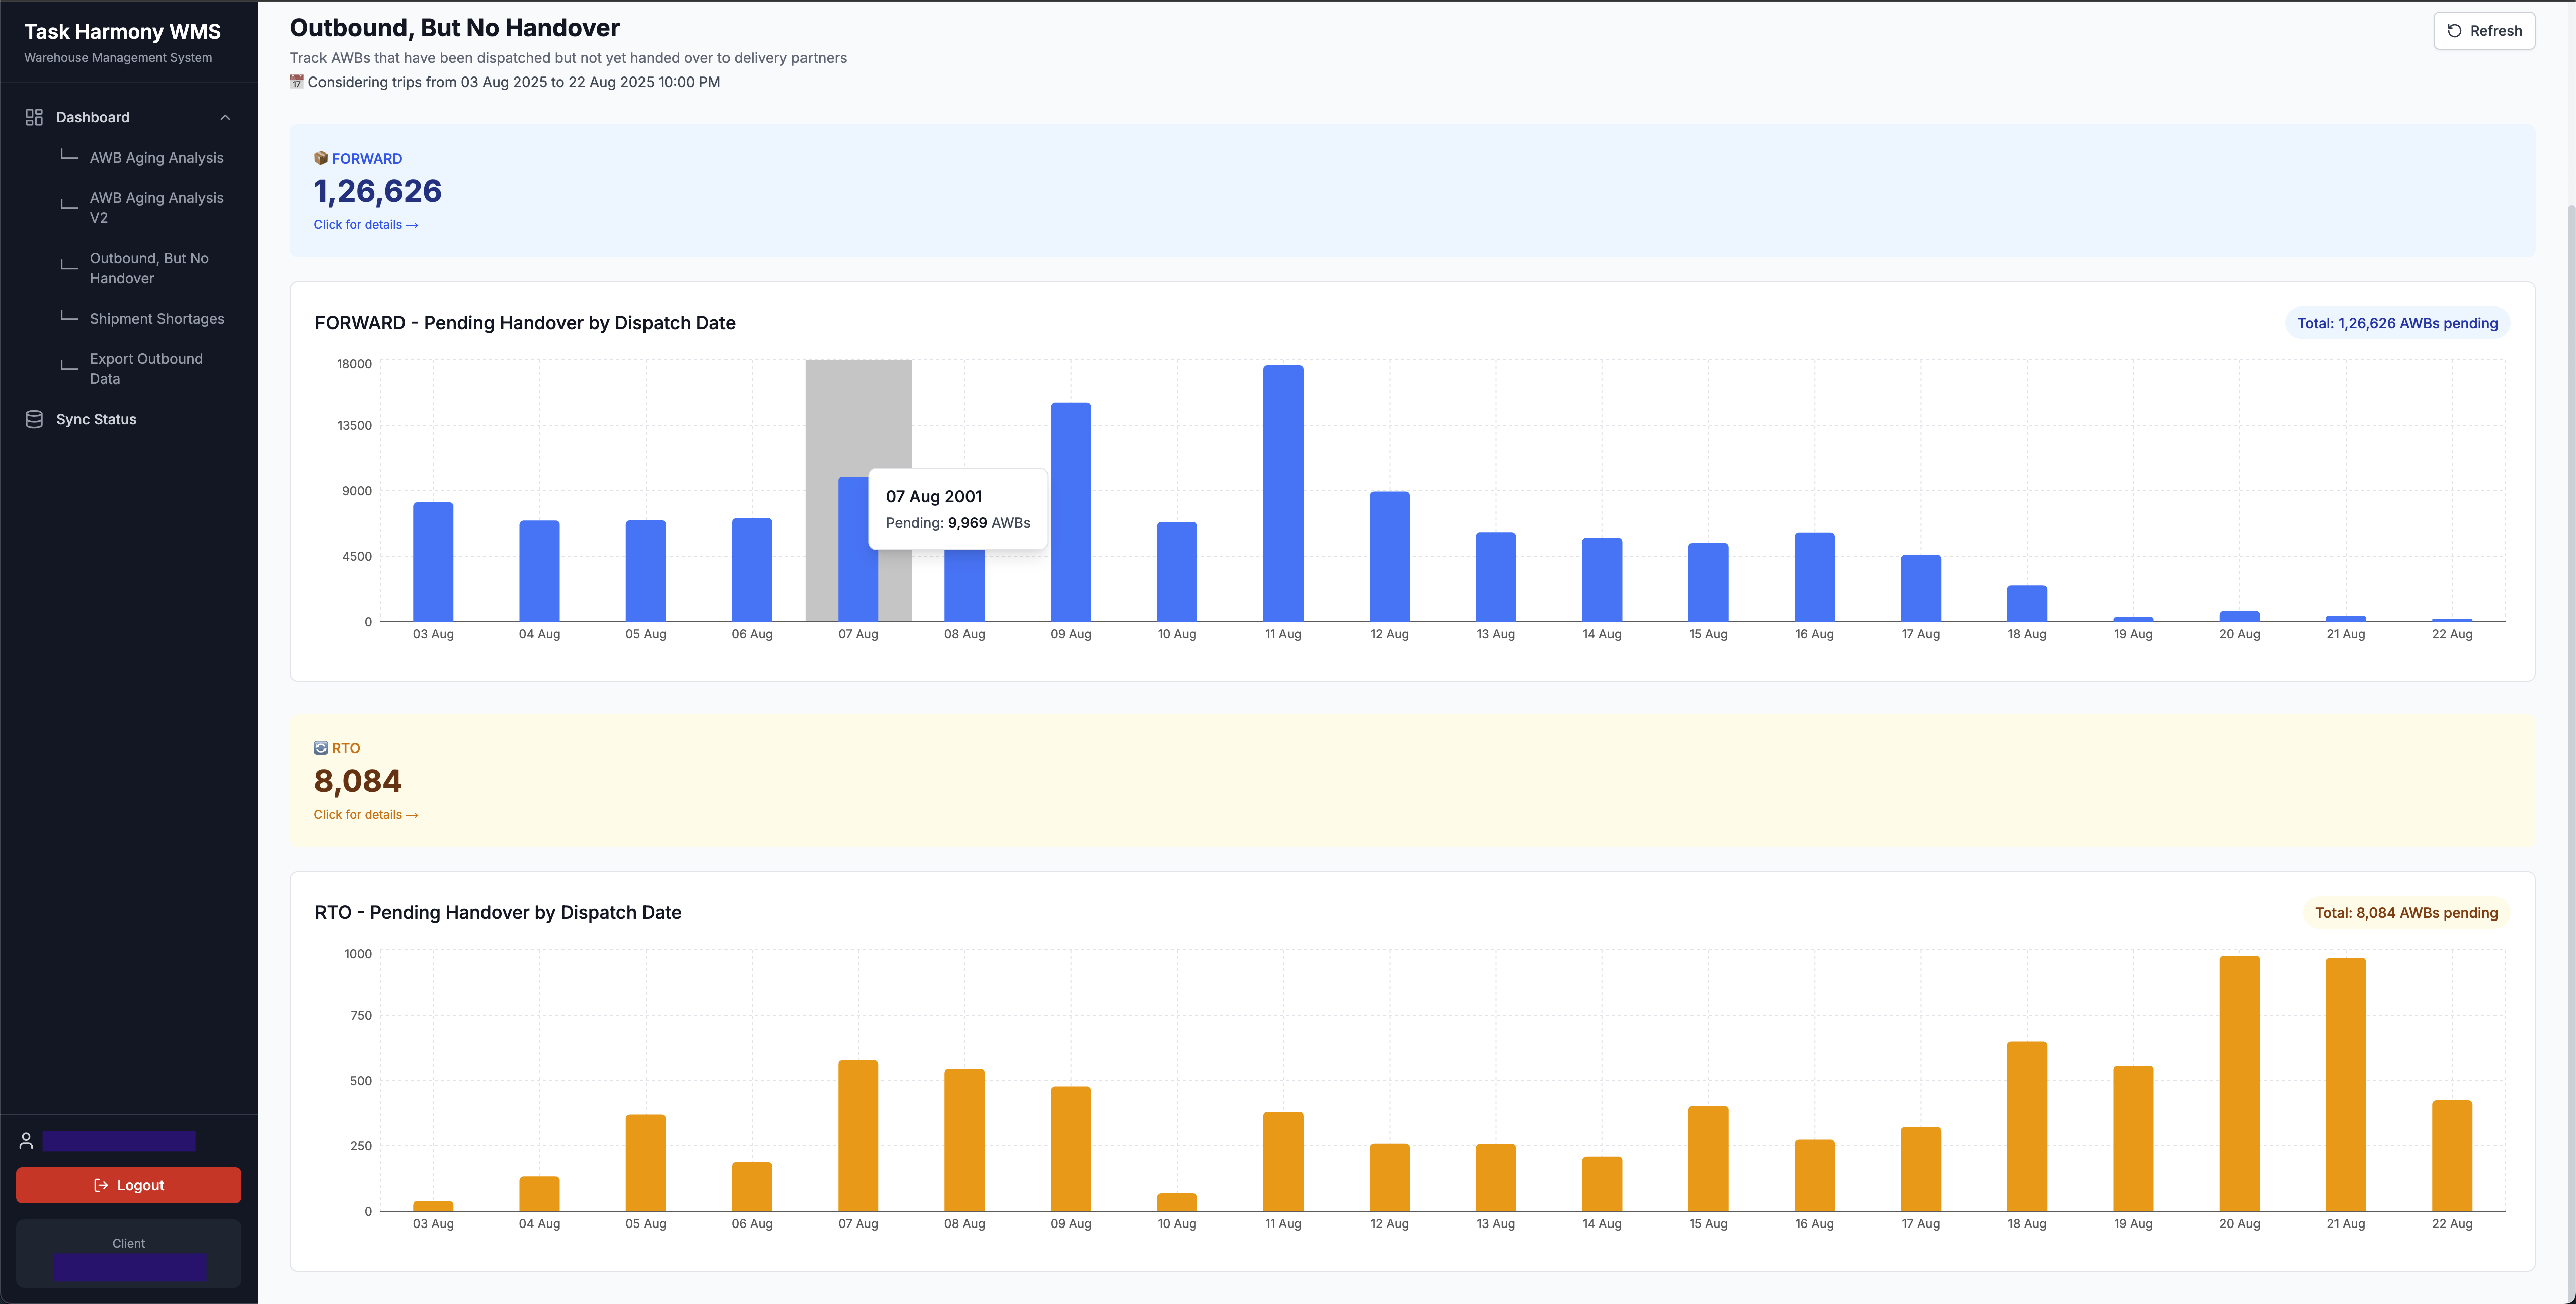Click the calendar icon beside trip dates

coord(297,82)
